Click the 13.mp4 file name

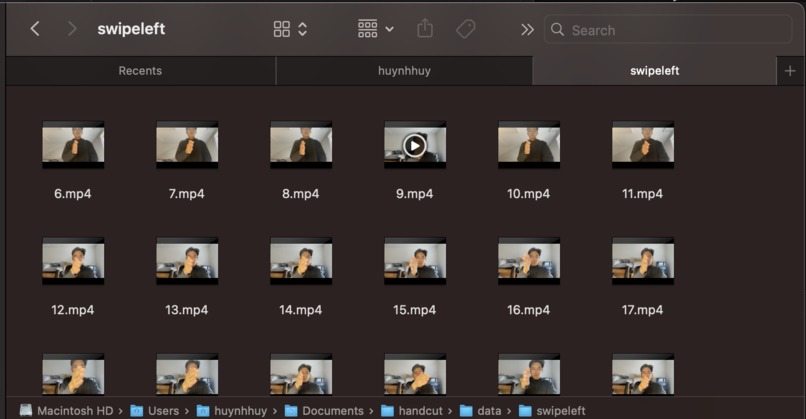(x=187, y=310)
